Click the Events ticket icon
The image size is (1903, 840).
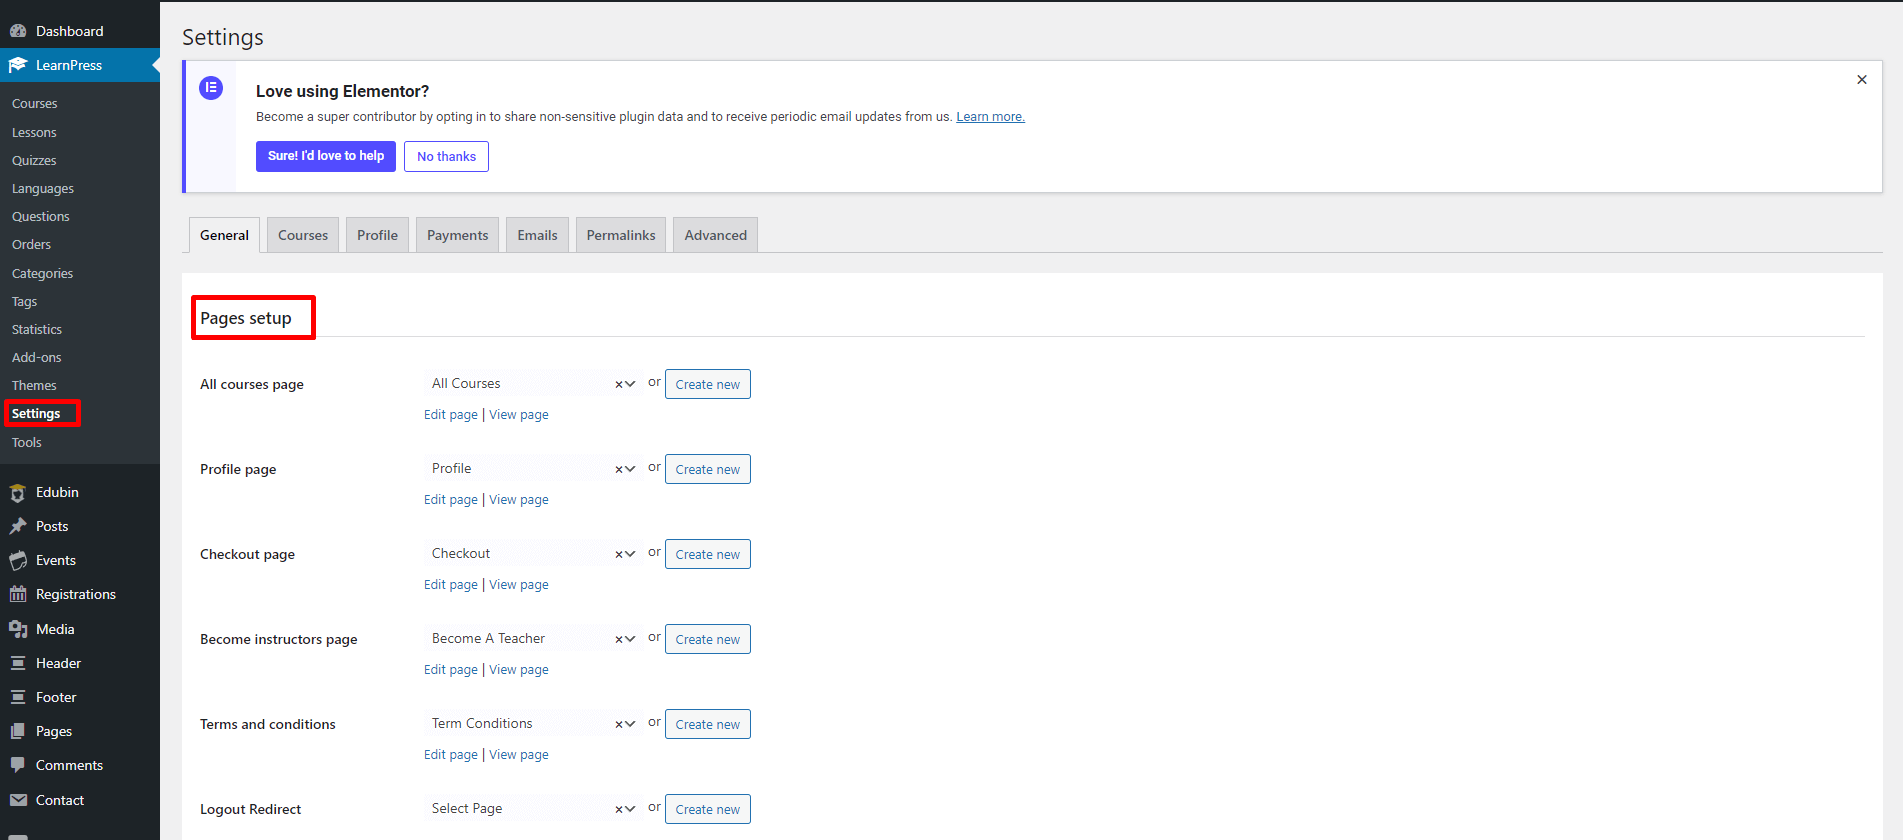(x=18, y=561)
